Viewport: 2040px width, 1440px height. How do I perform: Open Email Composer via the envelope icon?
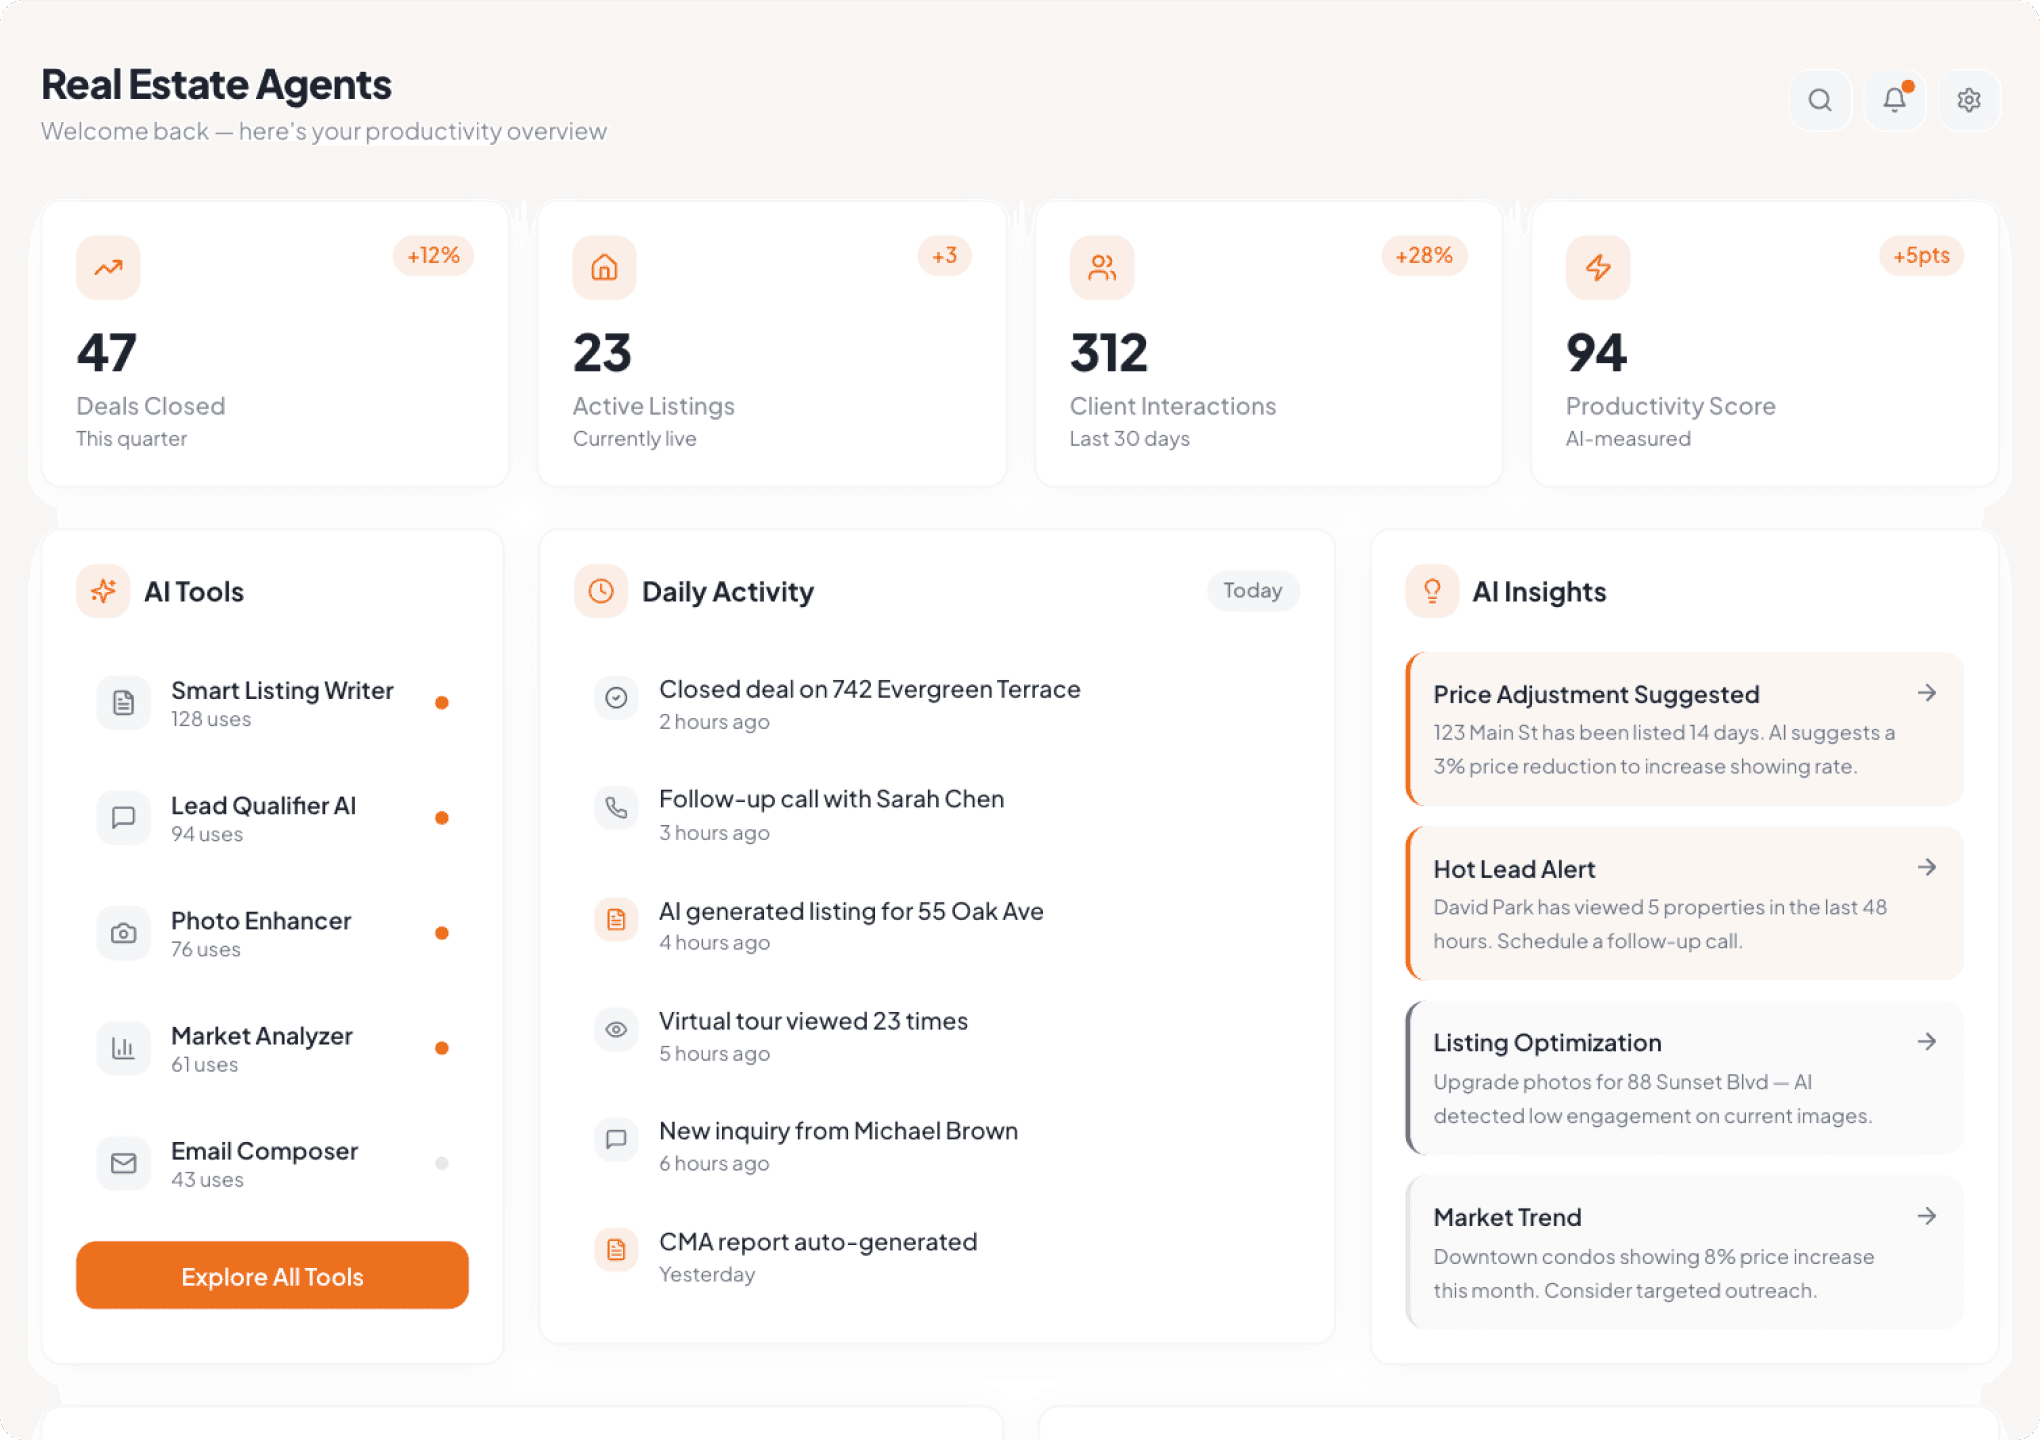[123, 1163]
